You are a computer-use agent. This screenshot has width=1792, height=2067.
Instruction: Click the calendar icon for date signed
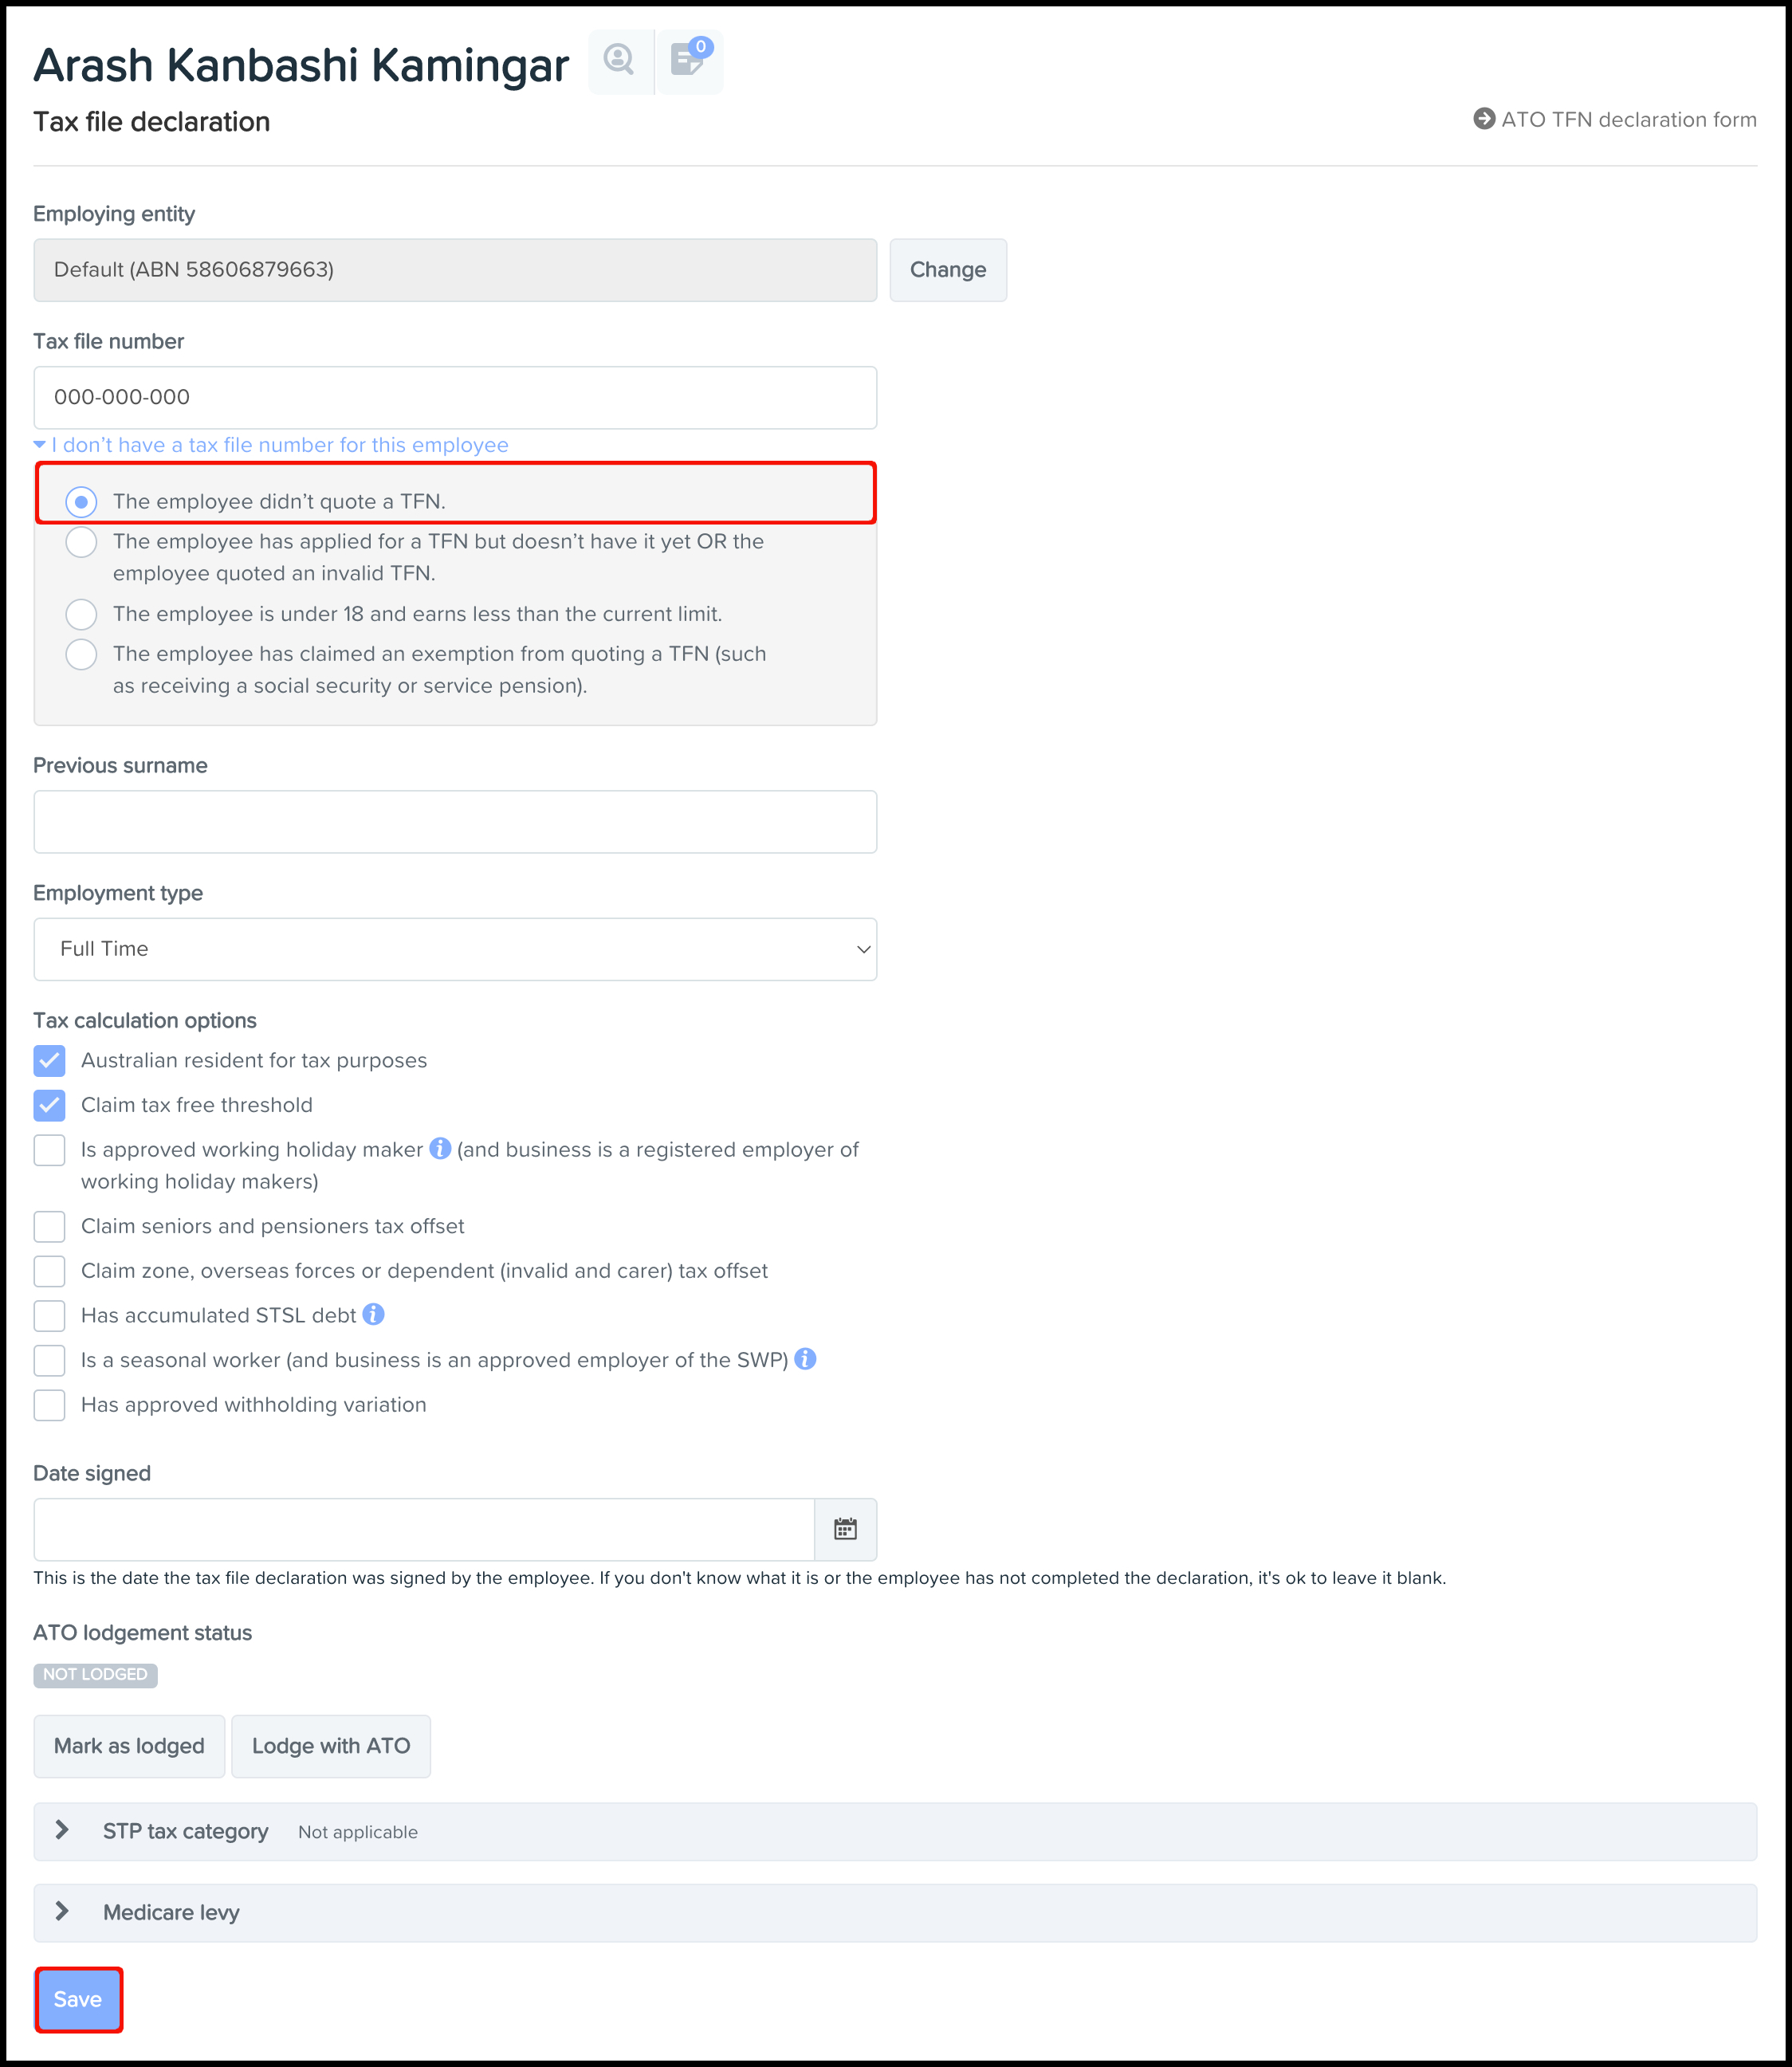(845, 1527)
